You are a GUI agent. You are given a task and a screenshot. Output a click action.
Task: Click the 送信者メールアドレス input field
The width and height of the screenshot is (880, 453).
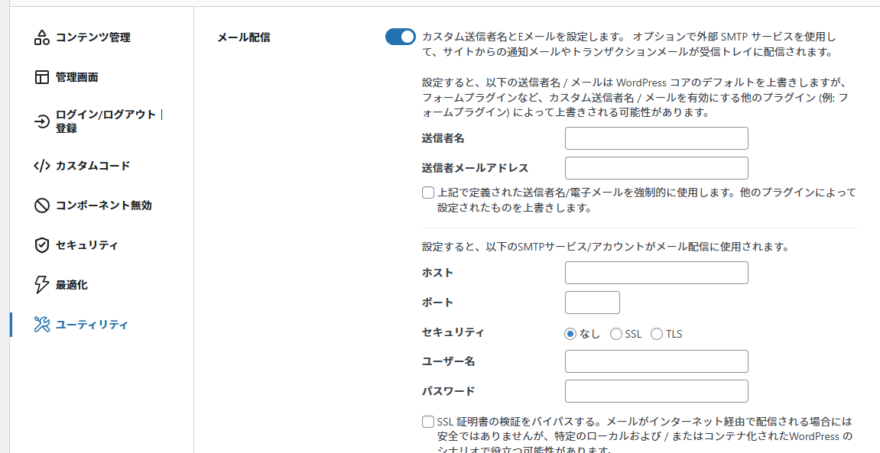tap(656, 168)
